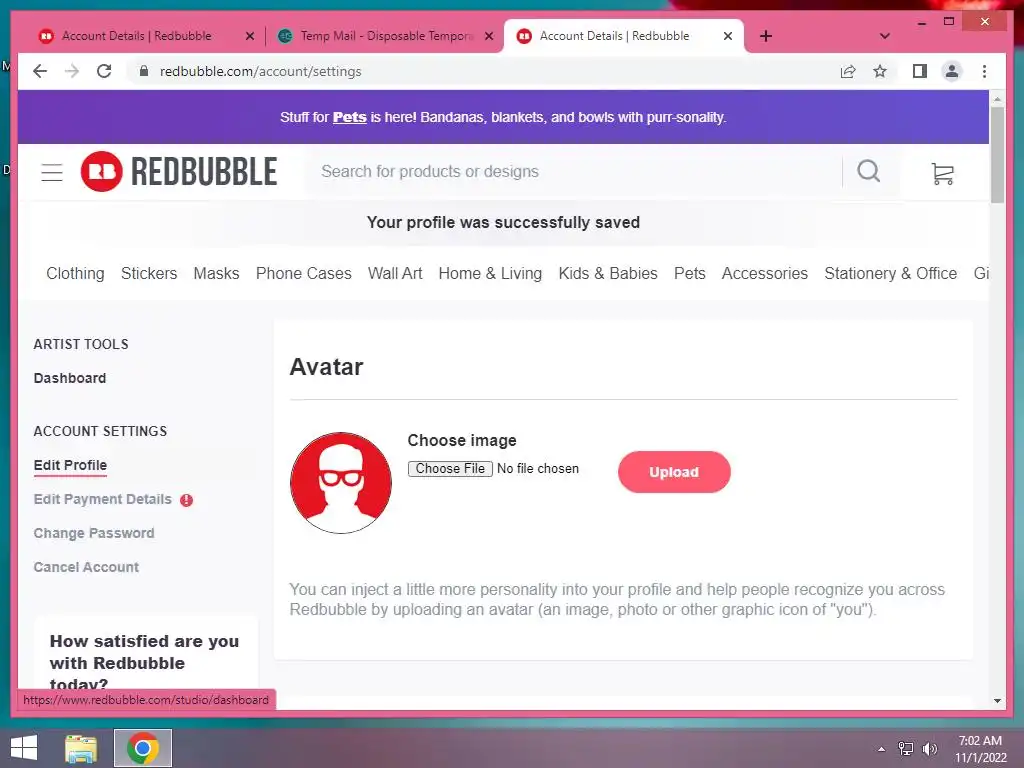The width and height of the screenshot is (1024, 768).
Task: Open Change Password settings
Action: pyautogui.click(x=94, y=534)
